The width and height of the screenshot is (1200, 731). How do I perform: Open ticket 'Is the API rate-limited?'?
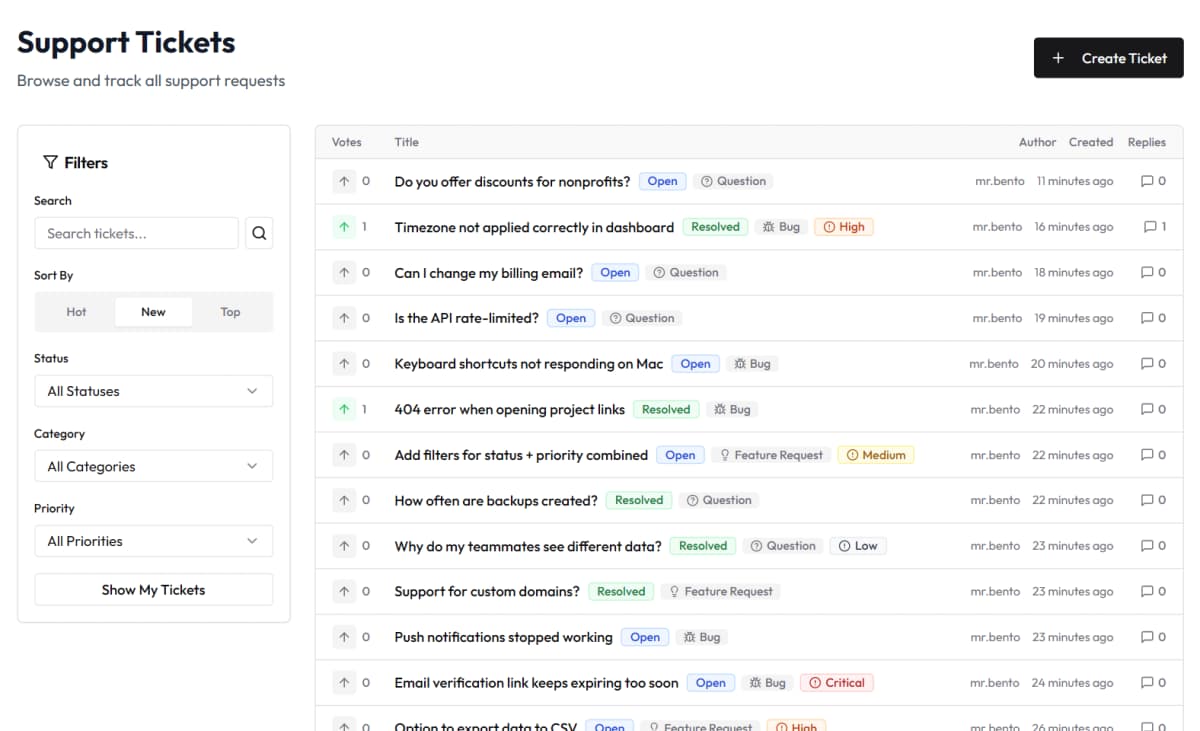point(466,318)
